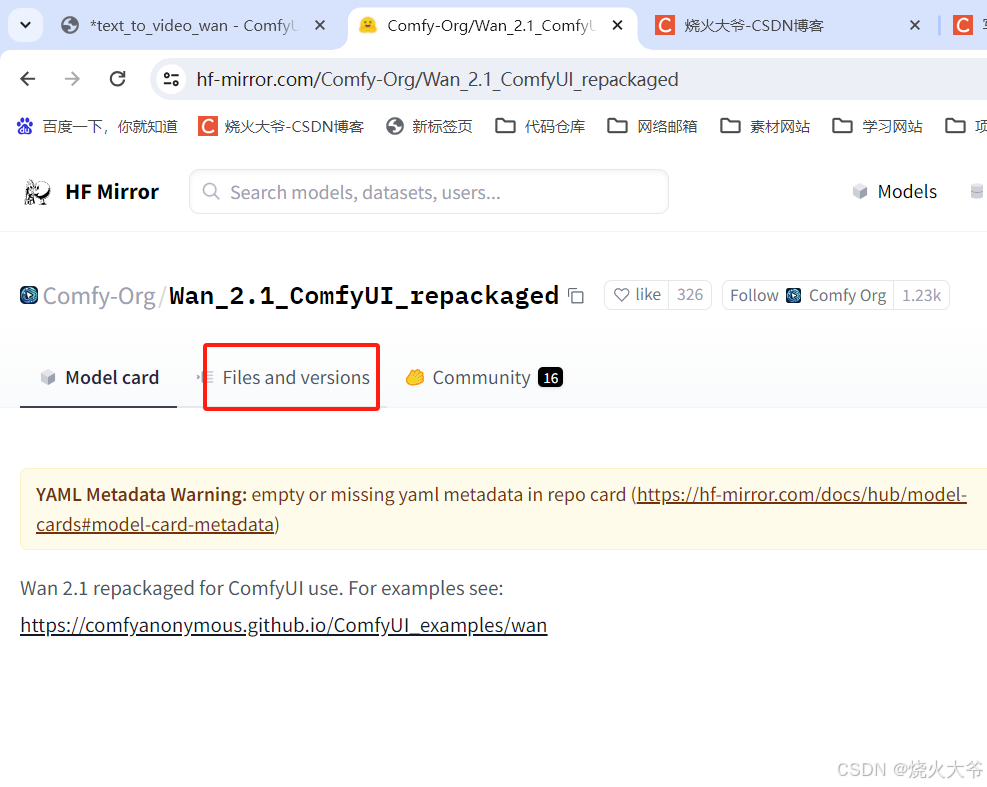Screen dimensions: 987x787
Task: Click the Comfy-Org avatar icon beside repo name
Action: [29, 295]
